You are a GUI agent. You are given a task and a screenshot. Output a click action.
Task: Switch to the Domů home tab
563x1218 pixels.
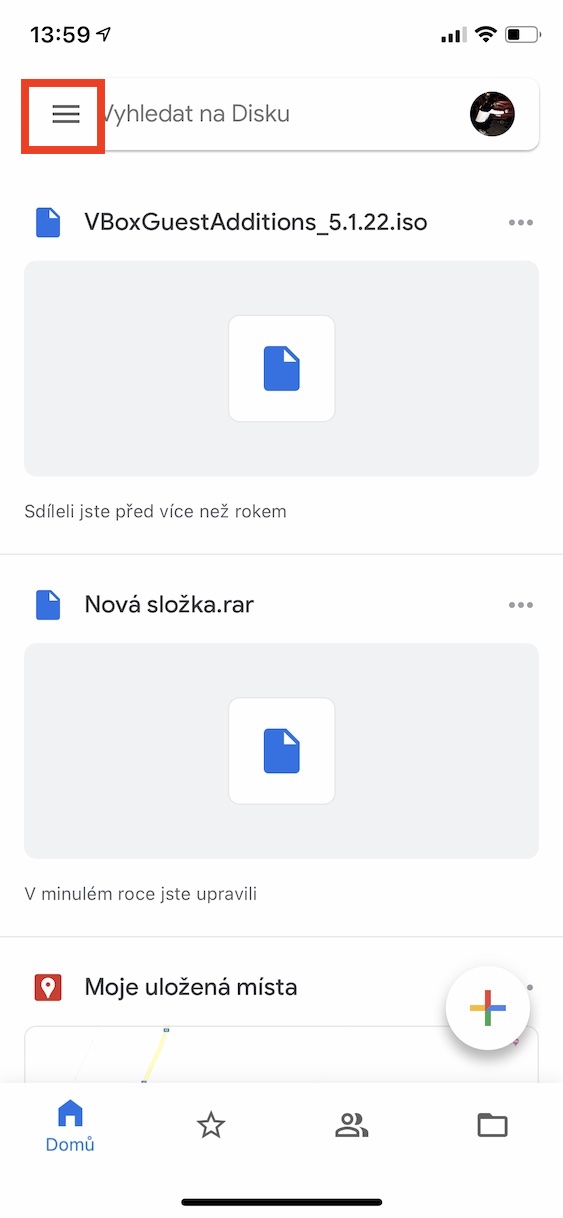(70, 1126)
